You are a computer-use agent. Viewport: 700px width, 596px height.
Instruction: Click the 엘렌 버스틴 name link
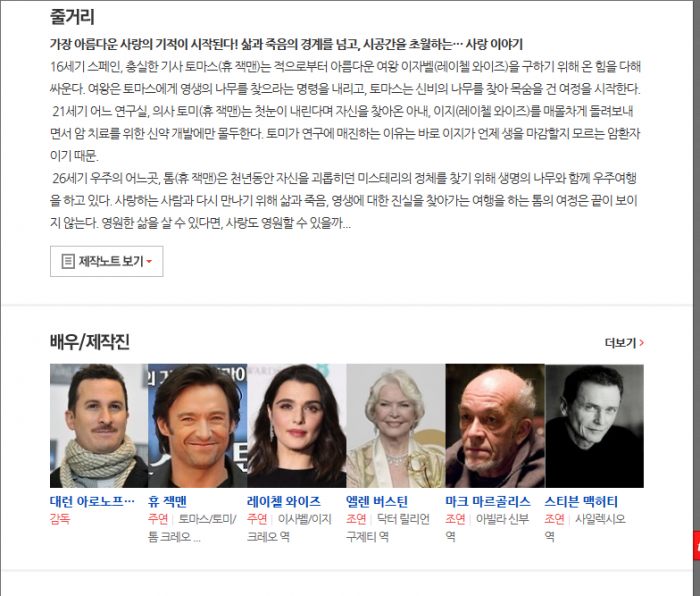tap(377, 501)
